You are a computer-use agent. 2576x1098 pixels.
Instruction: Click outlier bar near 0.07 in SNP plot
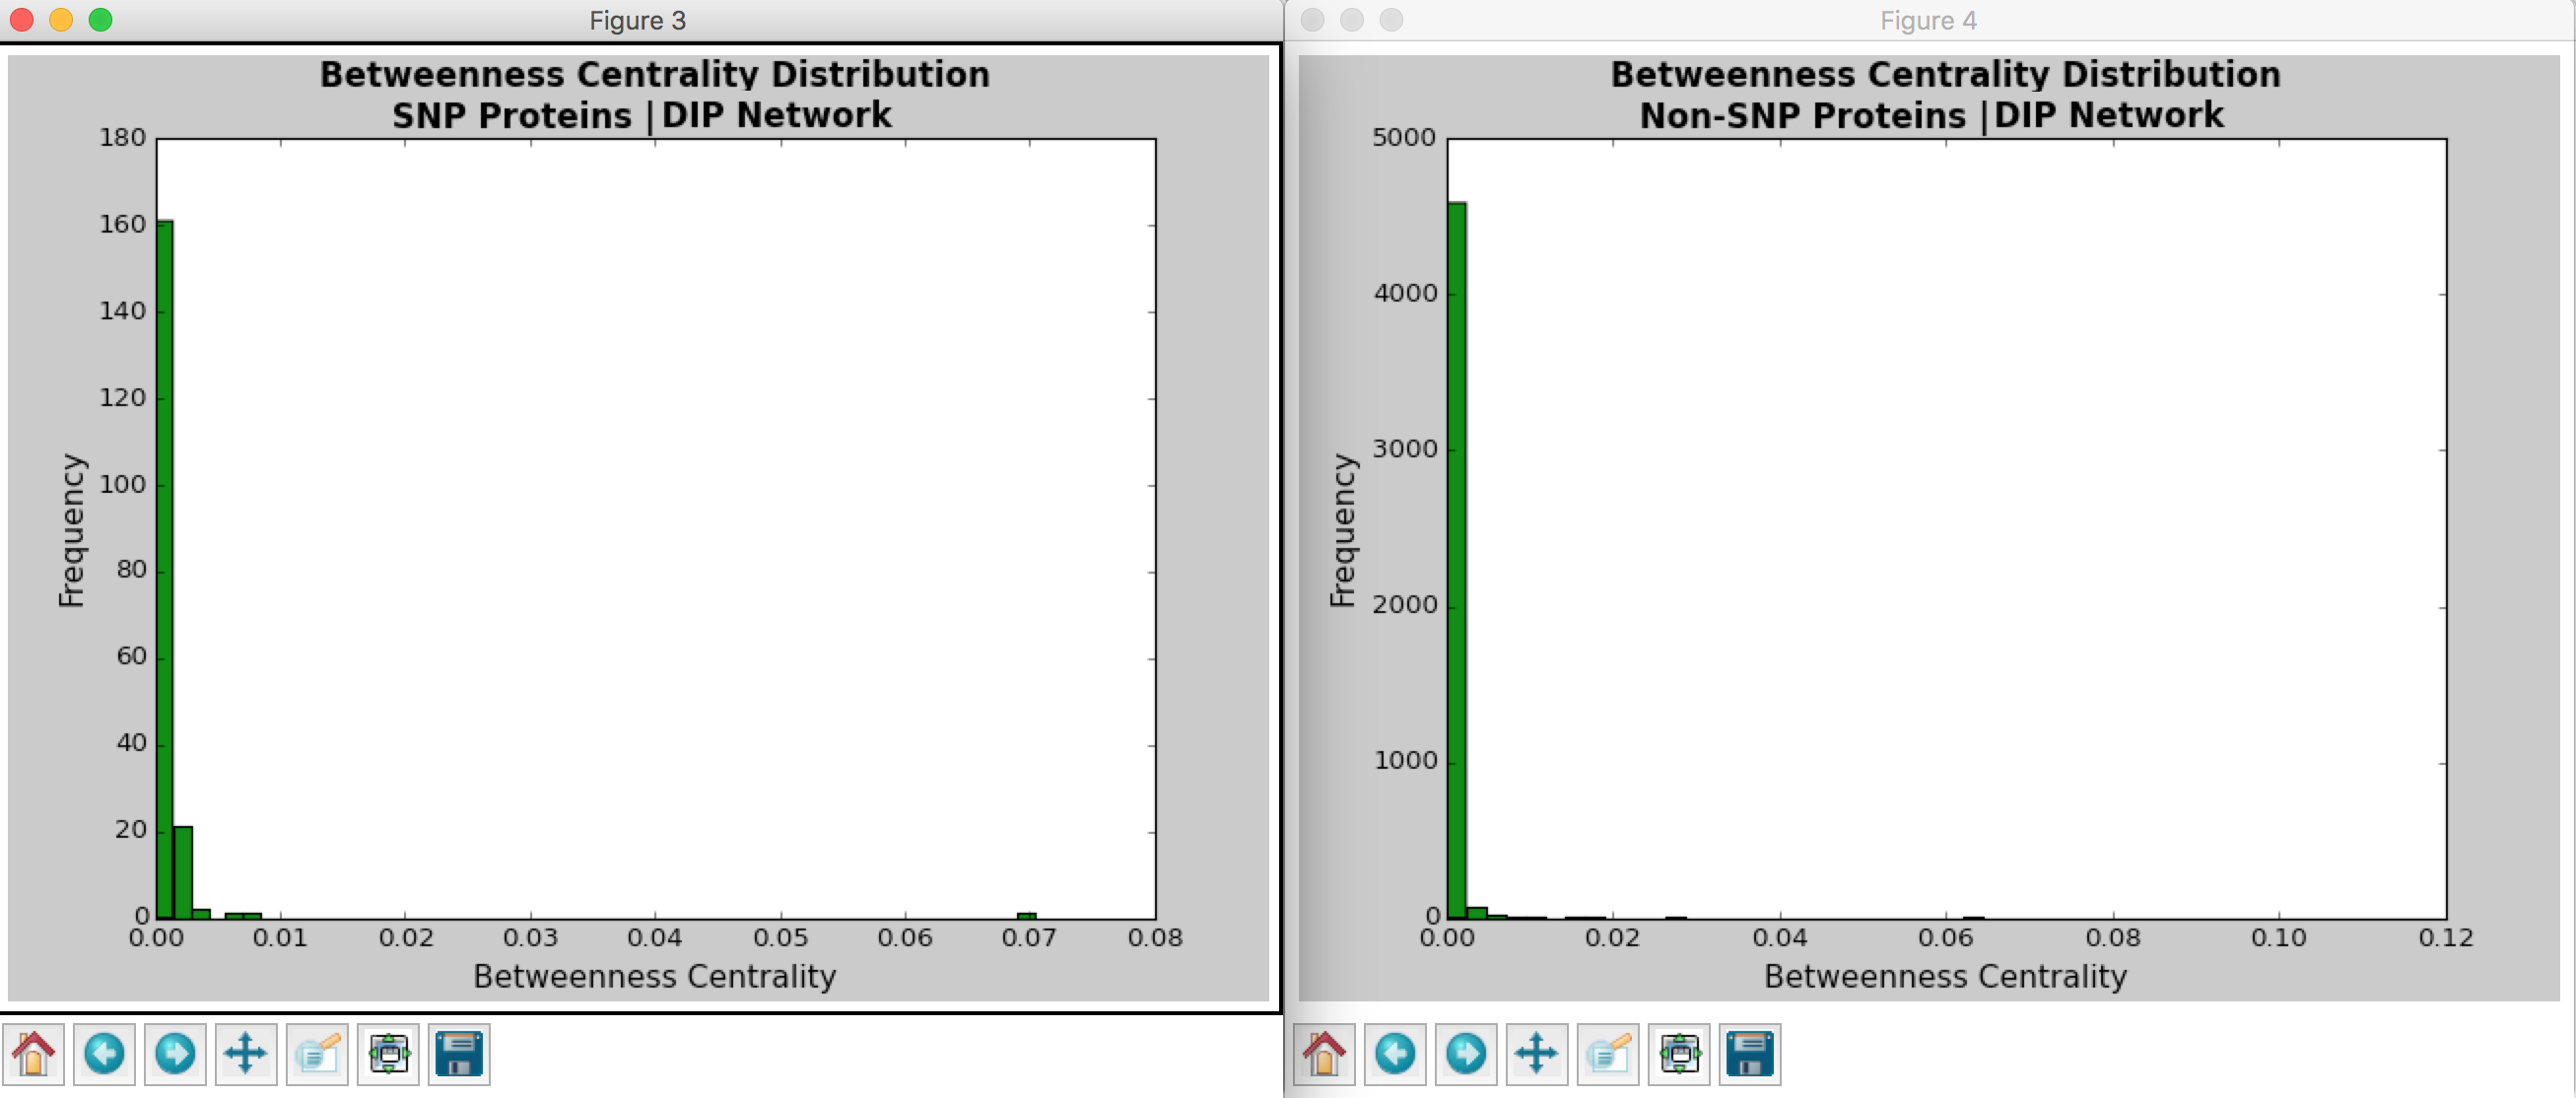coord(1026,915)
